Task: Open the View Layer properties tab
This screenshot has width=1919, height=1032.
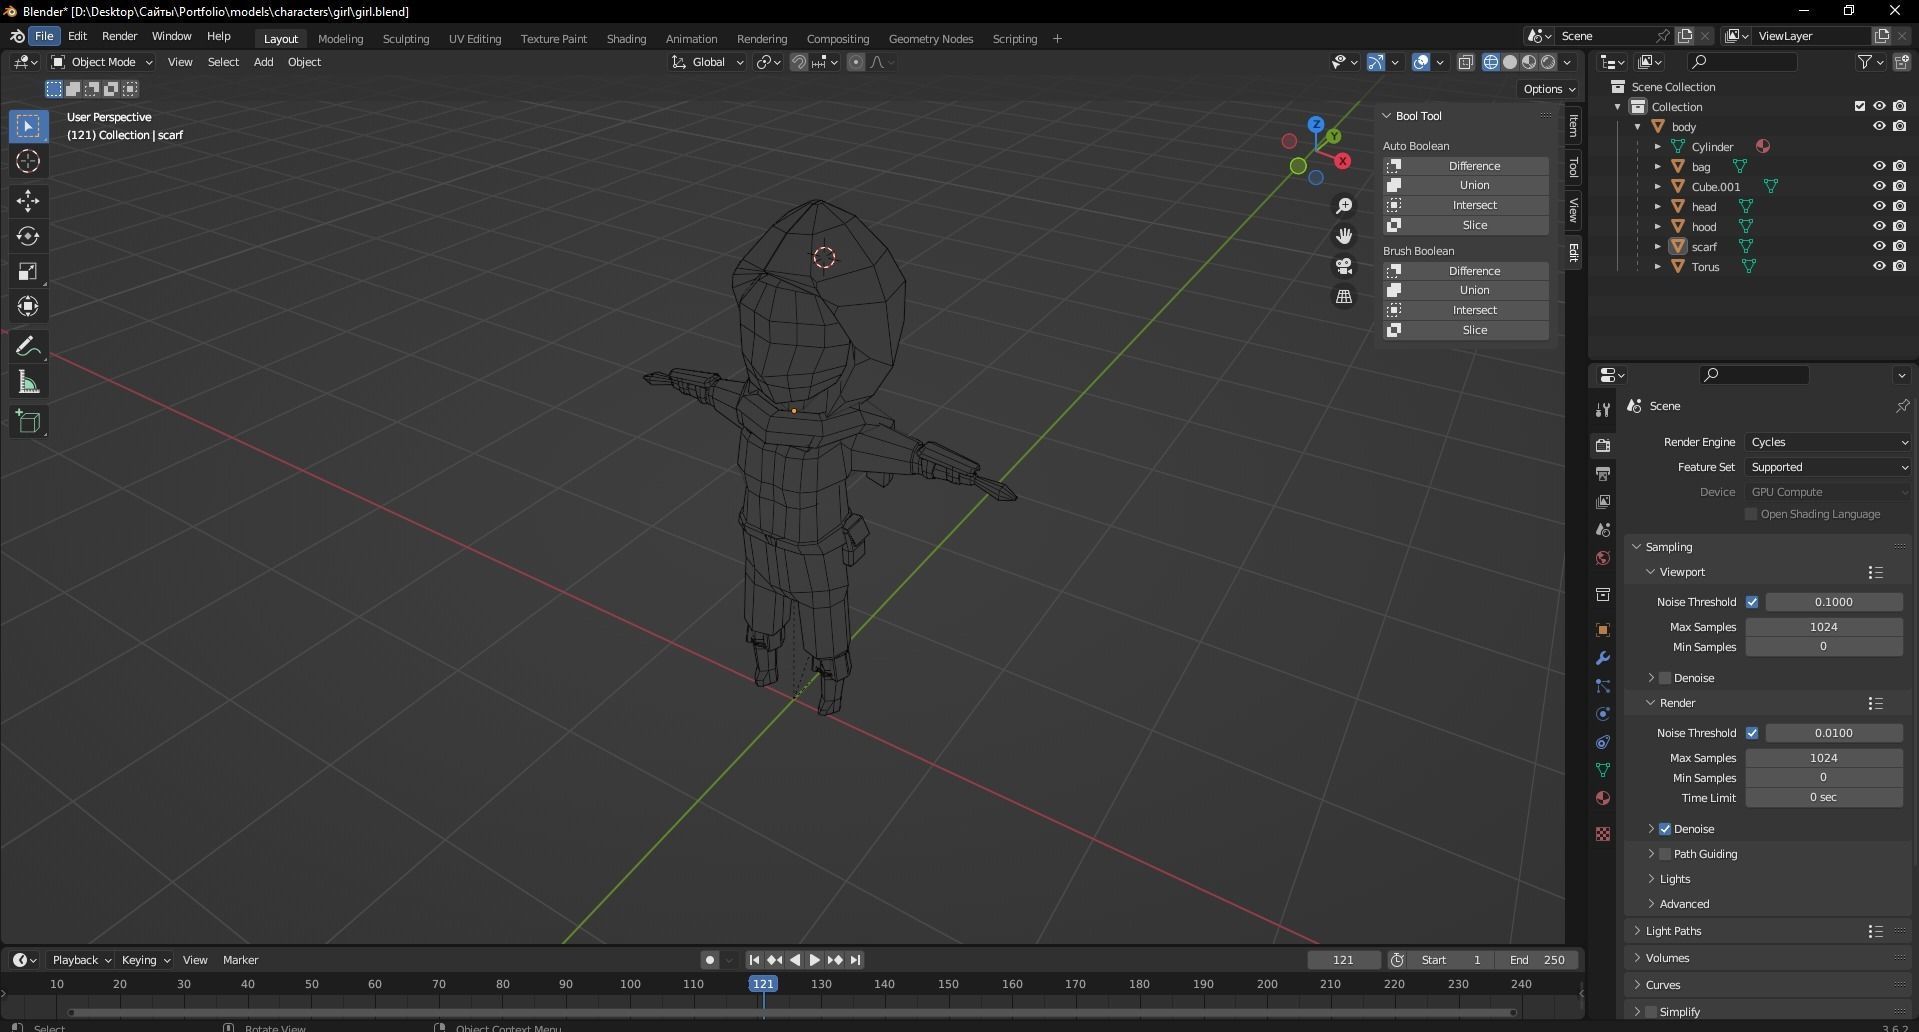Action: pyautogui.click(x=1603, y=501)
